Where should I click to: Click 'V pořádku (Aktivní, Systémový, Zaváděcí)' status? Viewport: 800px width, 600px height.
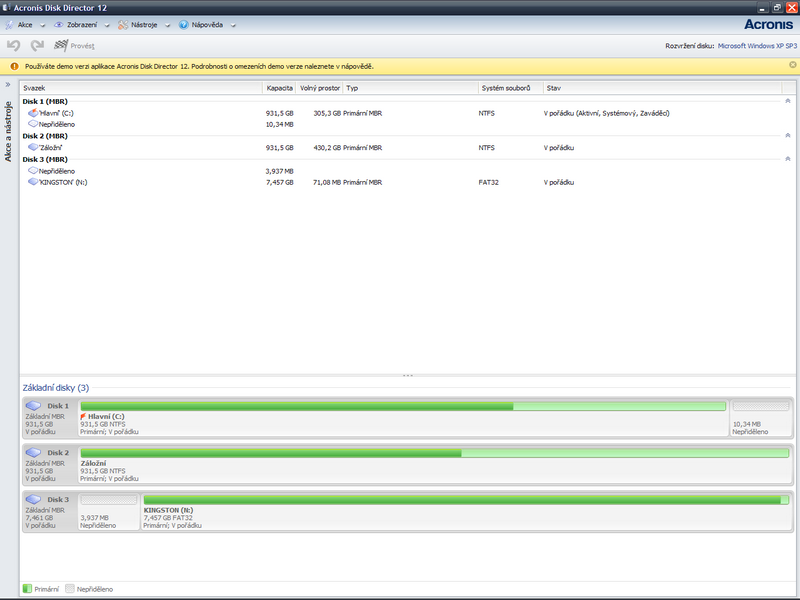tap(607, 113)
